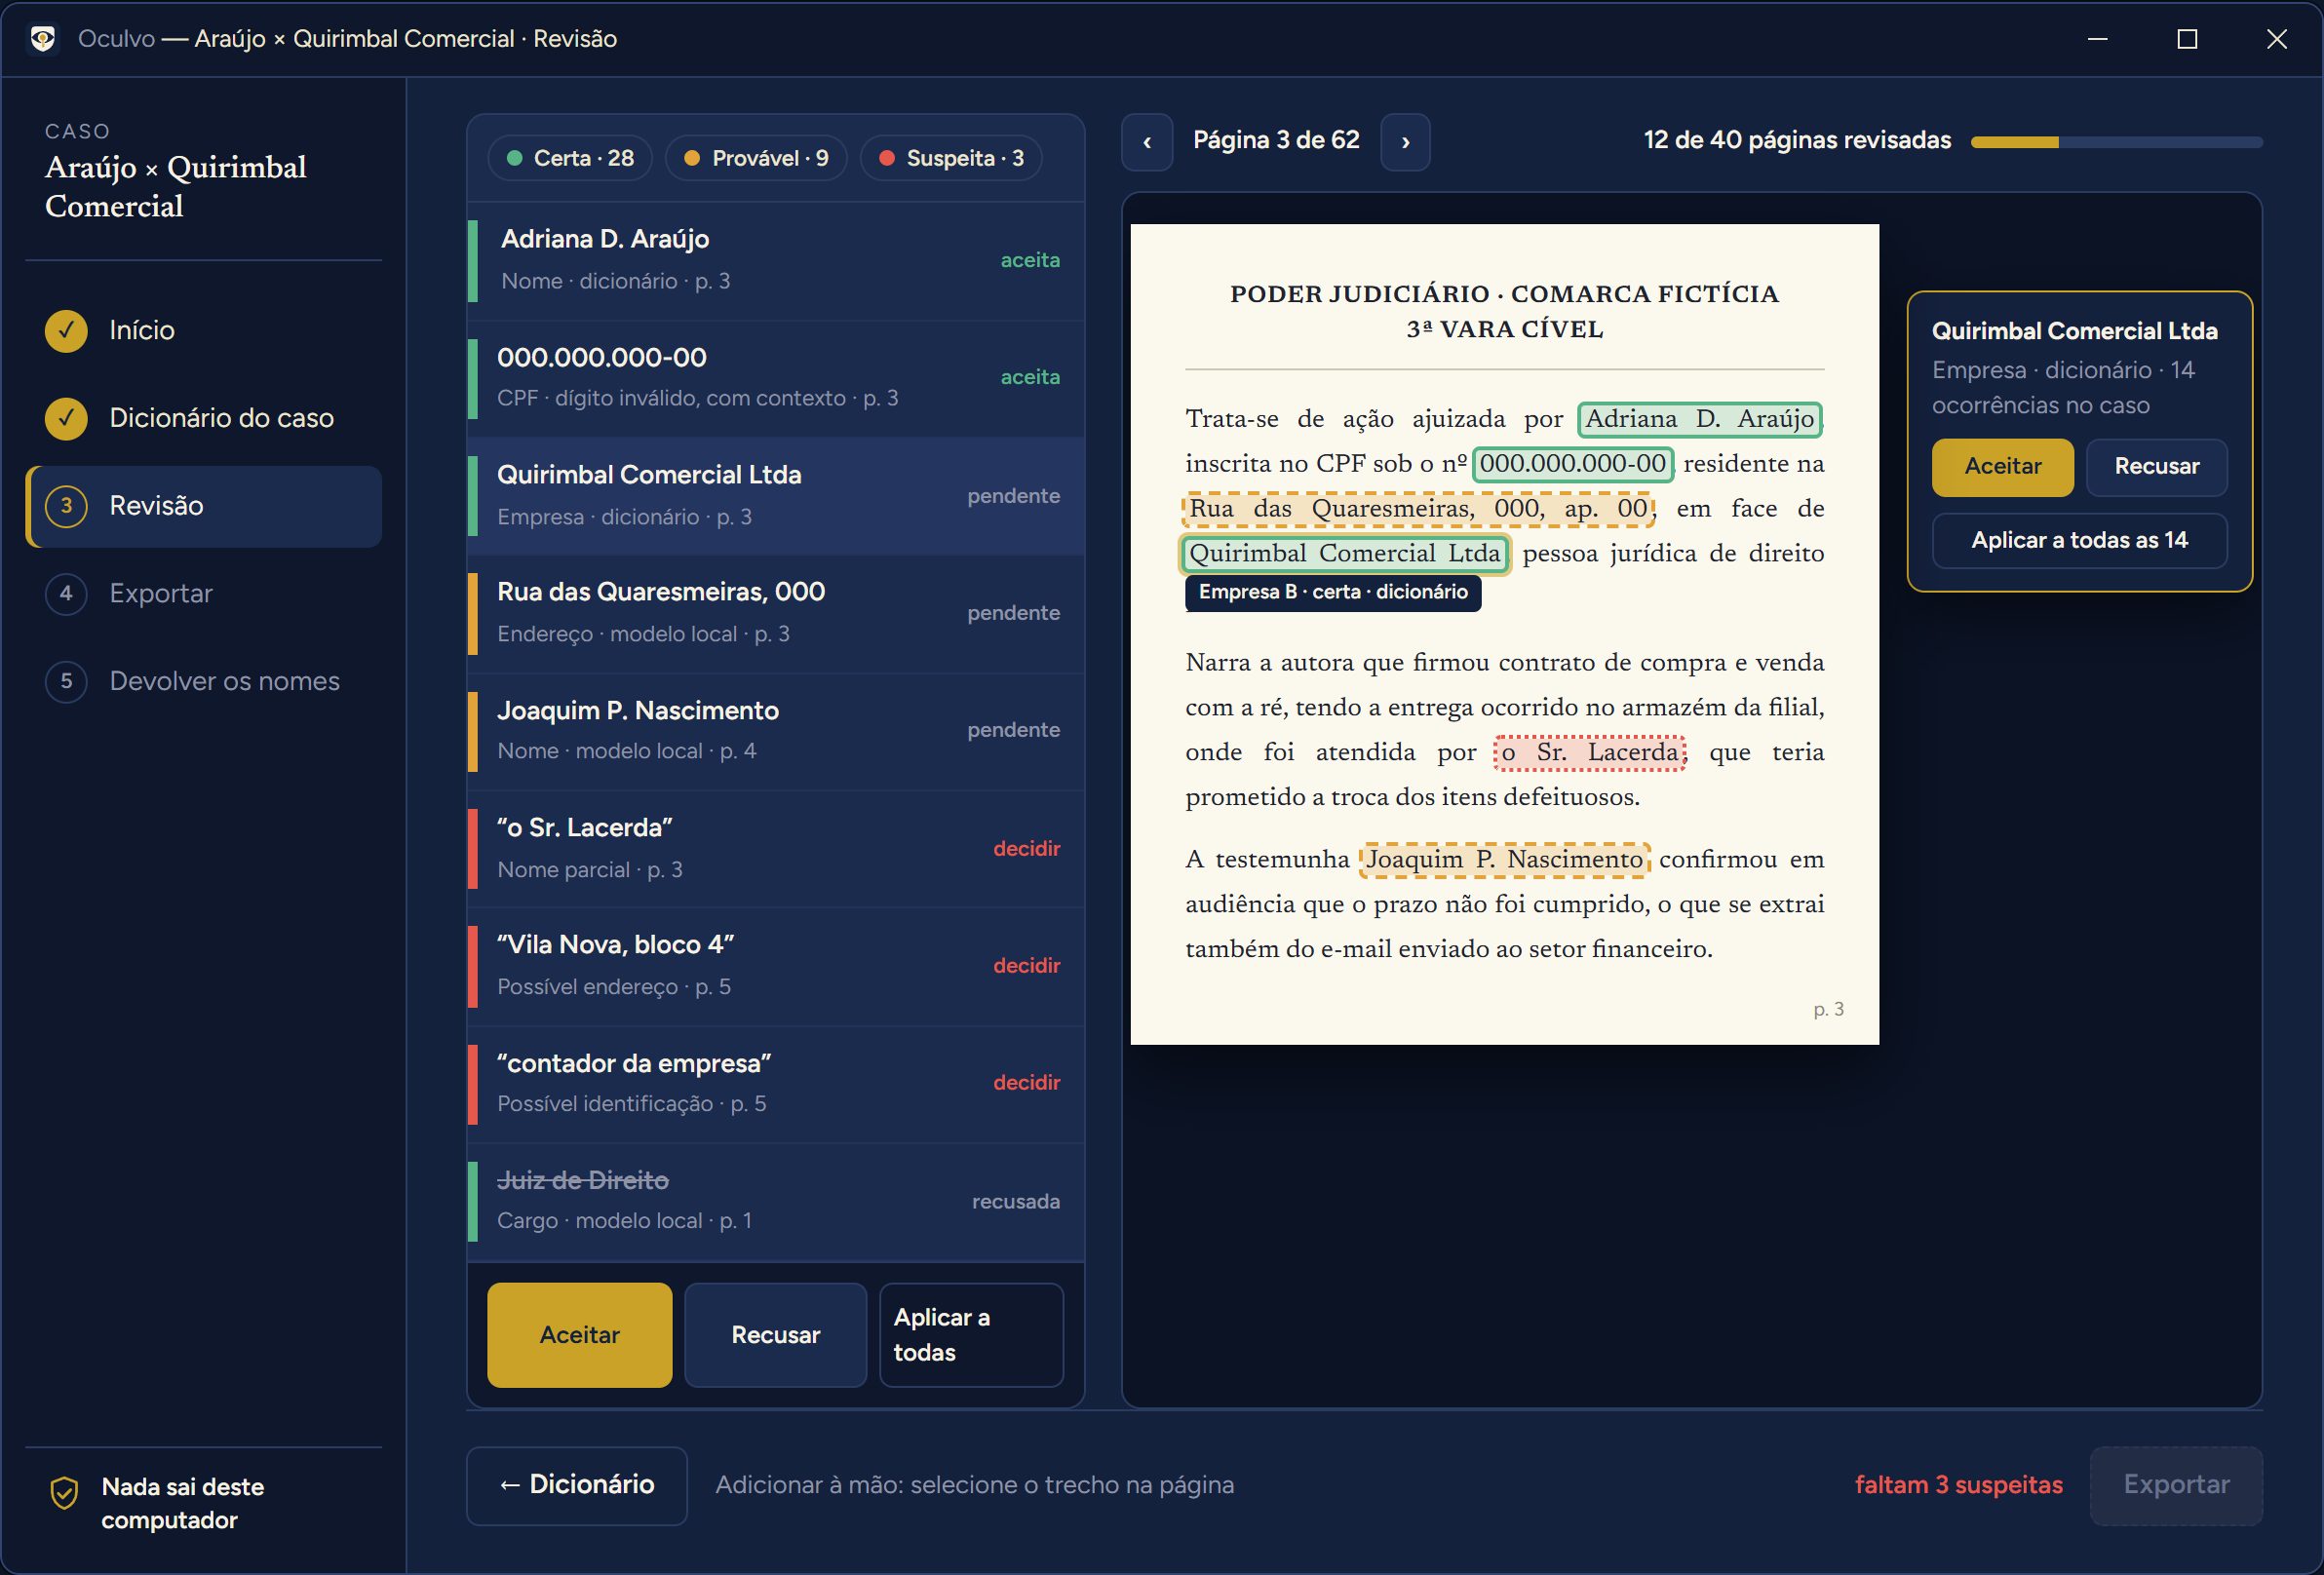Go to the next page arrow
This screenshot has height=1575, width=2324.
point(1405,142)
